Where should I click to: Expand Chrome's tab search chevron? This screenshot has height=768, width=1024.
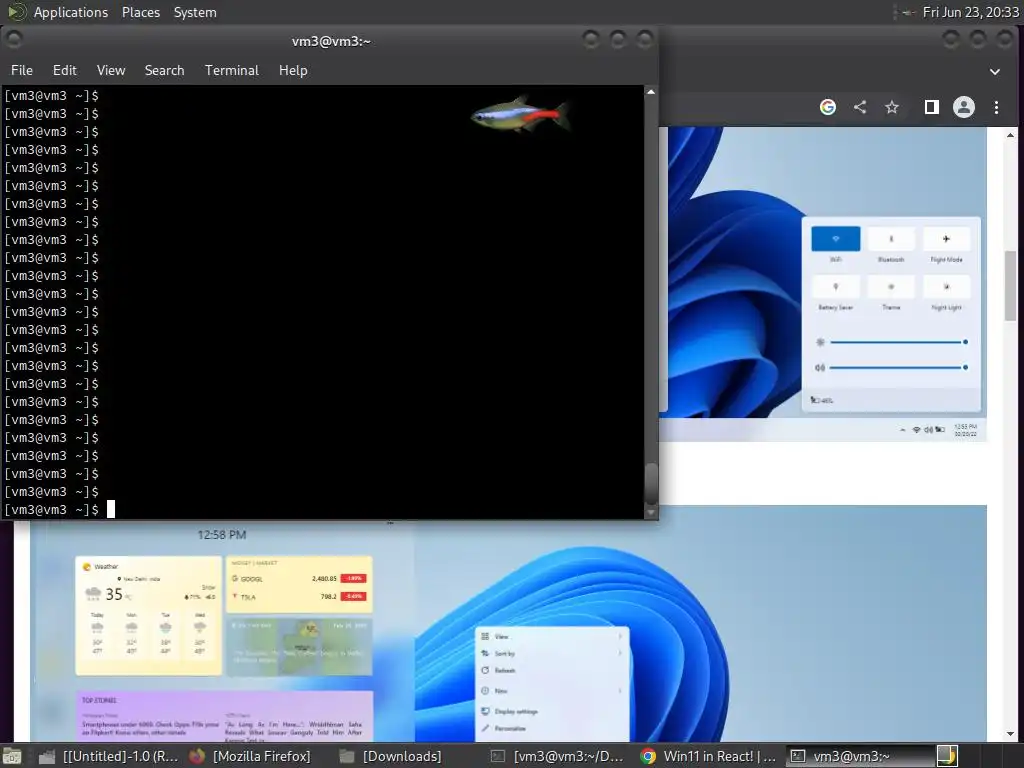tap(995, 71)
